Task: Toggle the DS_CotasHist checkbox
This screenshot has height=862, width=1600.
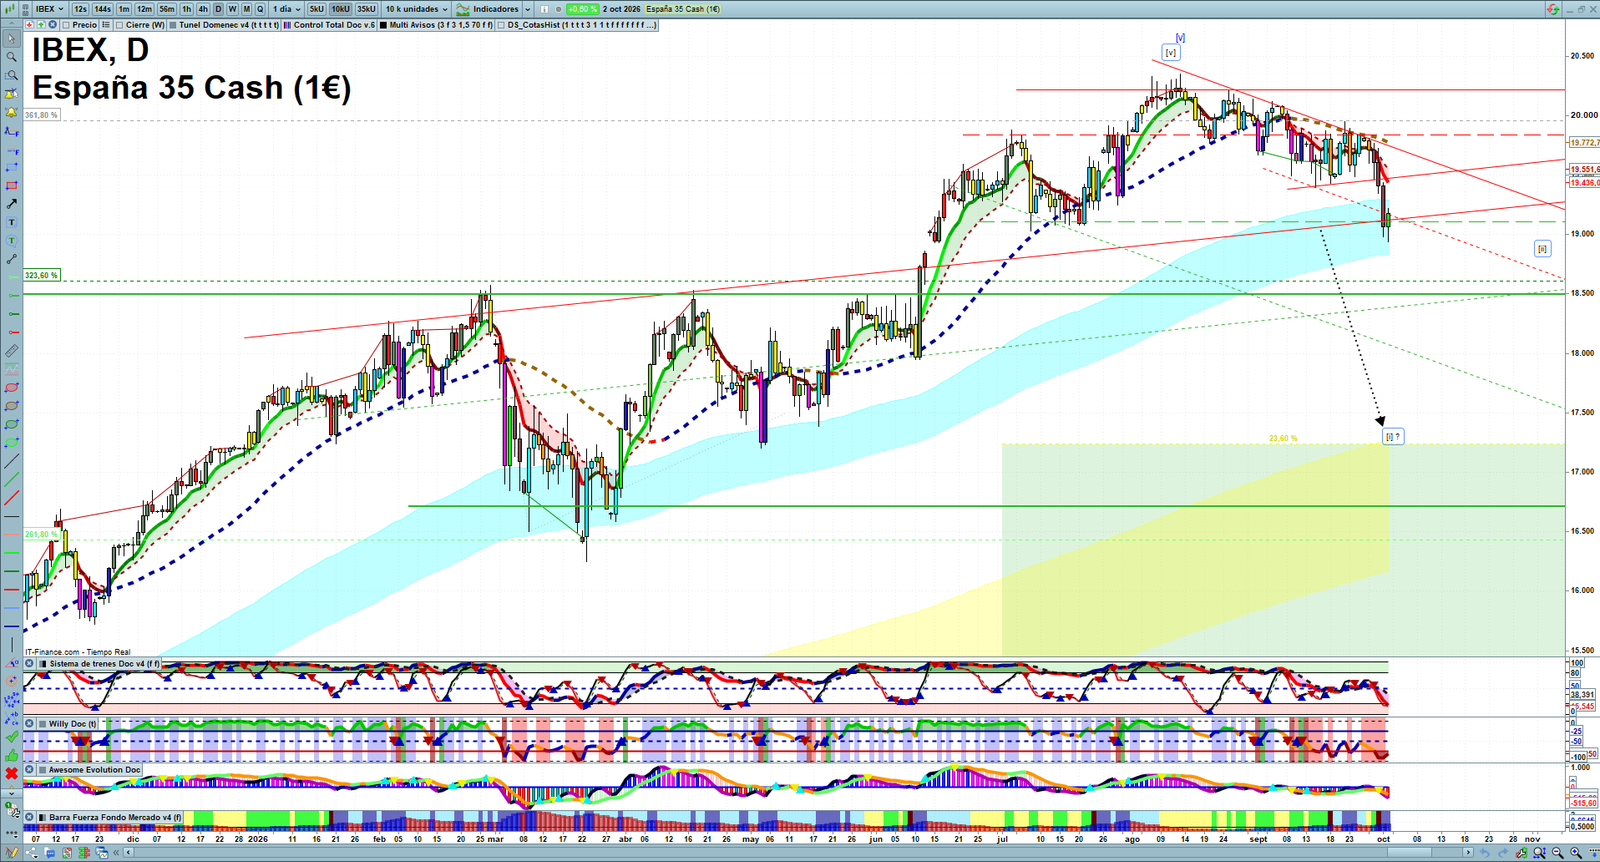Action: point(502,25)
